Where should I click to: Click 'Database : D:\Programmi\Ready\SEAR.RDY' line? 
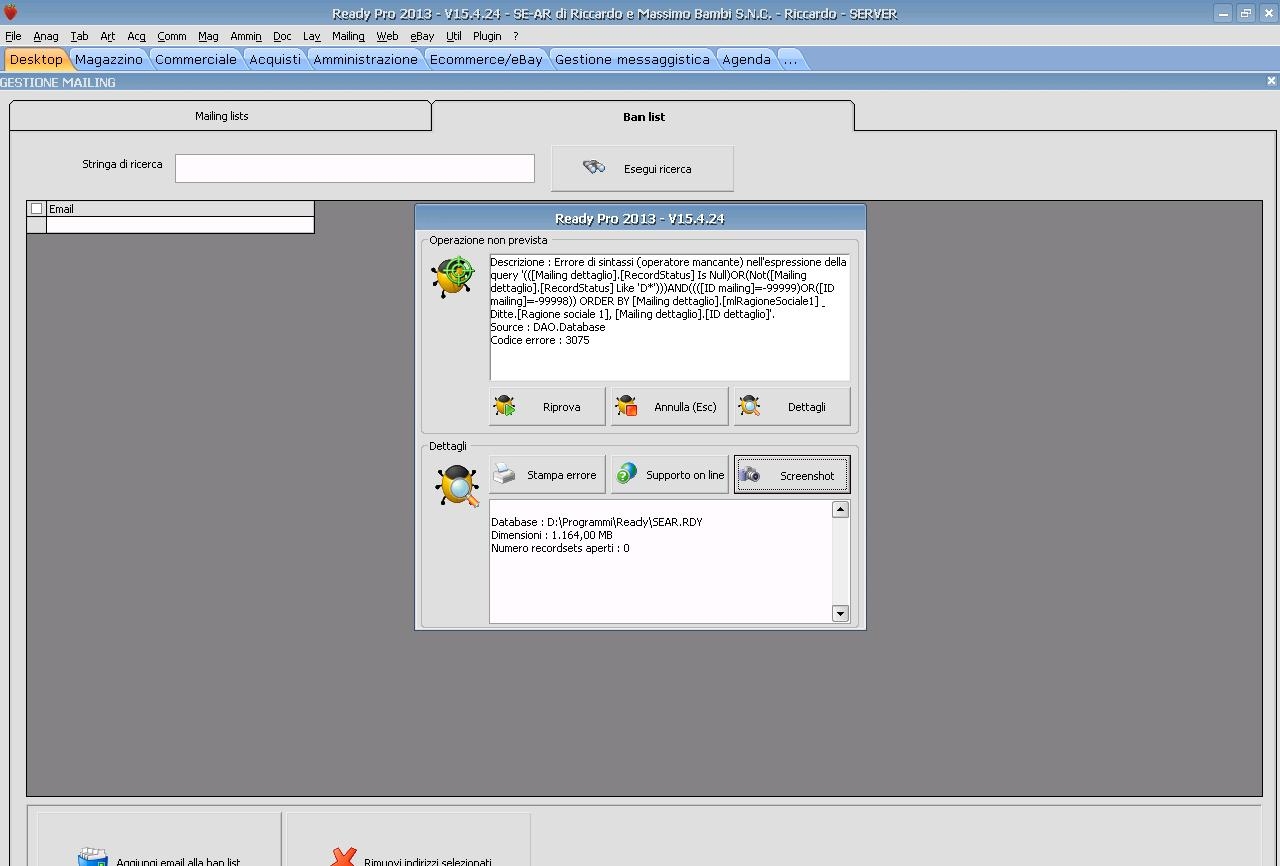click(x=596, y=522)
